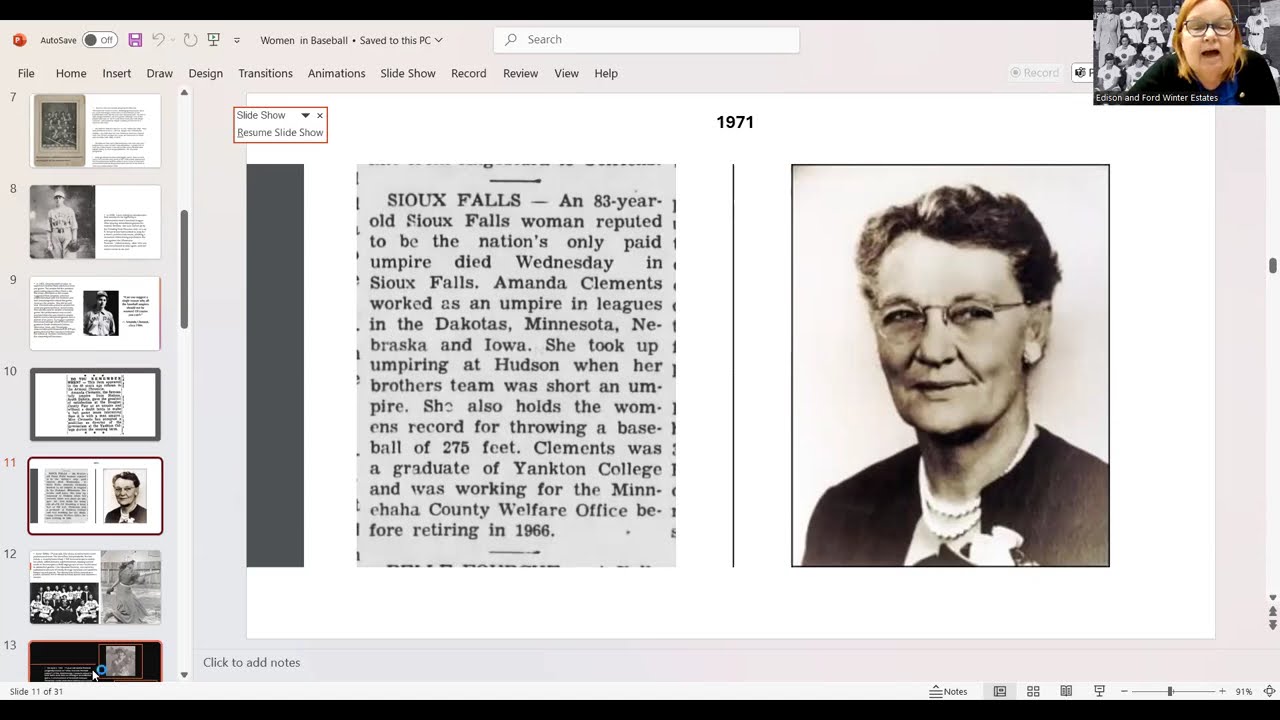Viewport: 1280px width, 720px height.
Task: Click the webcam video of Edison and Ford Winter Estates
Action: point(1186,52)
